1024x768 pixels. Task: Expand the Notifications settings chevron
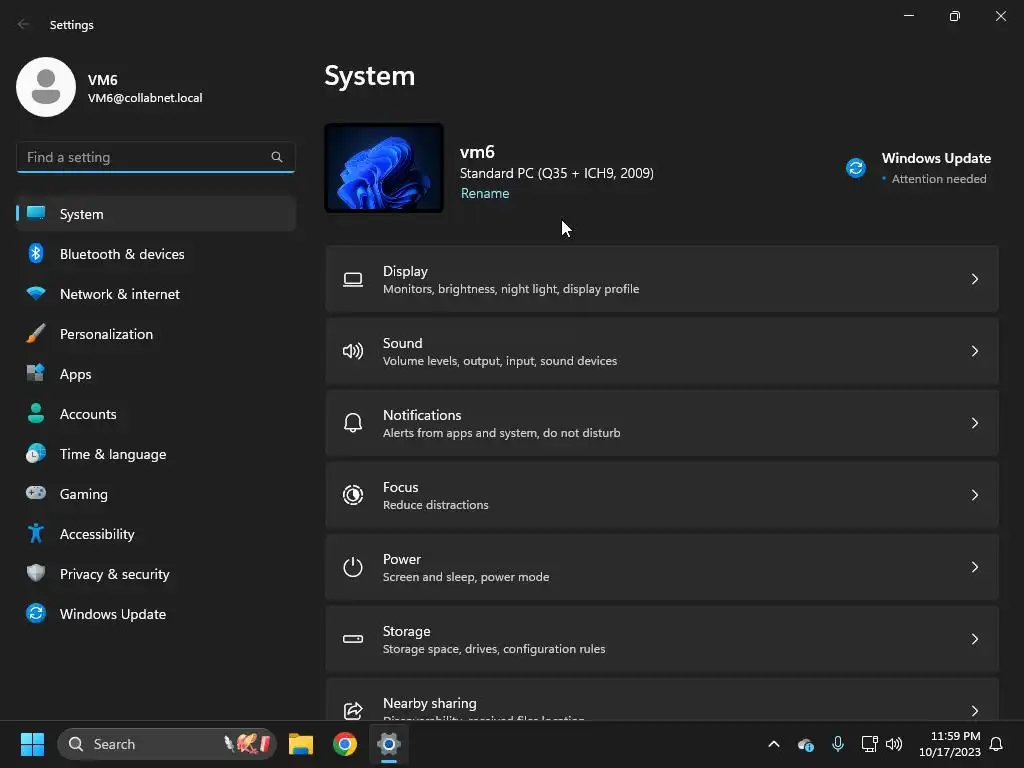[974, 423]
